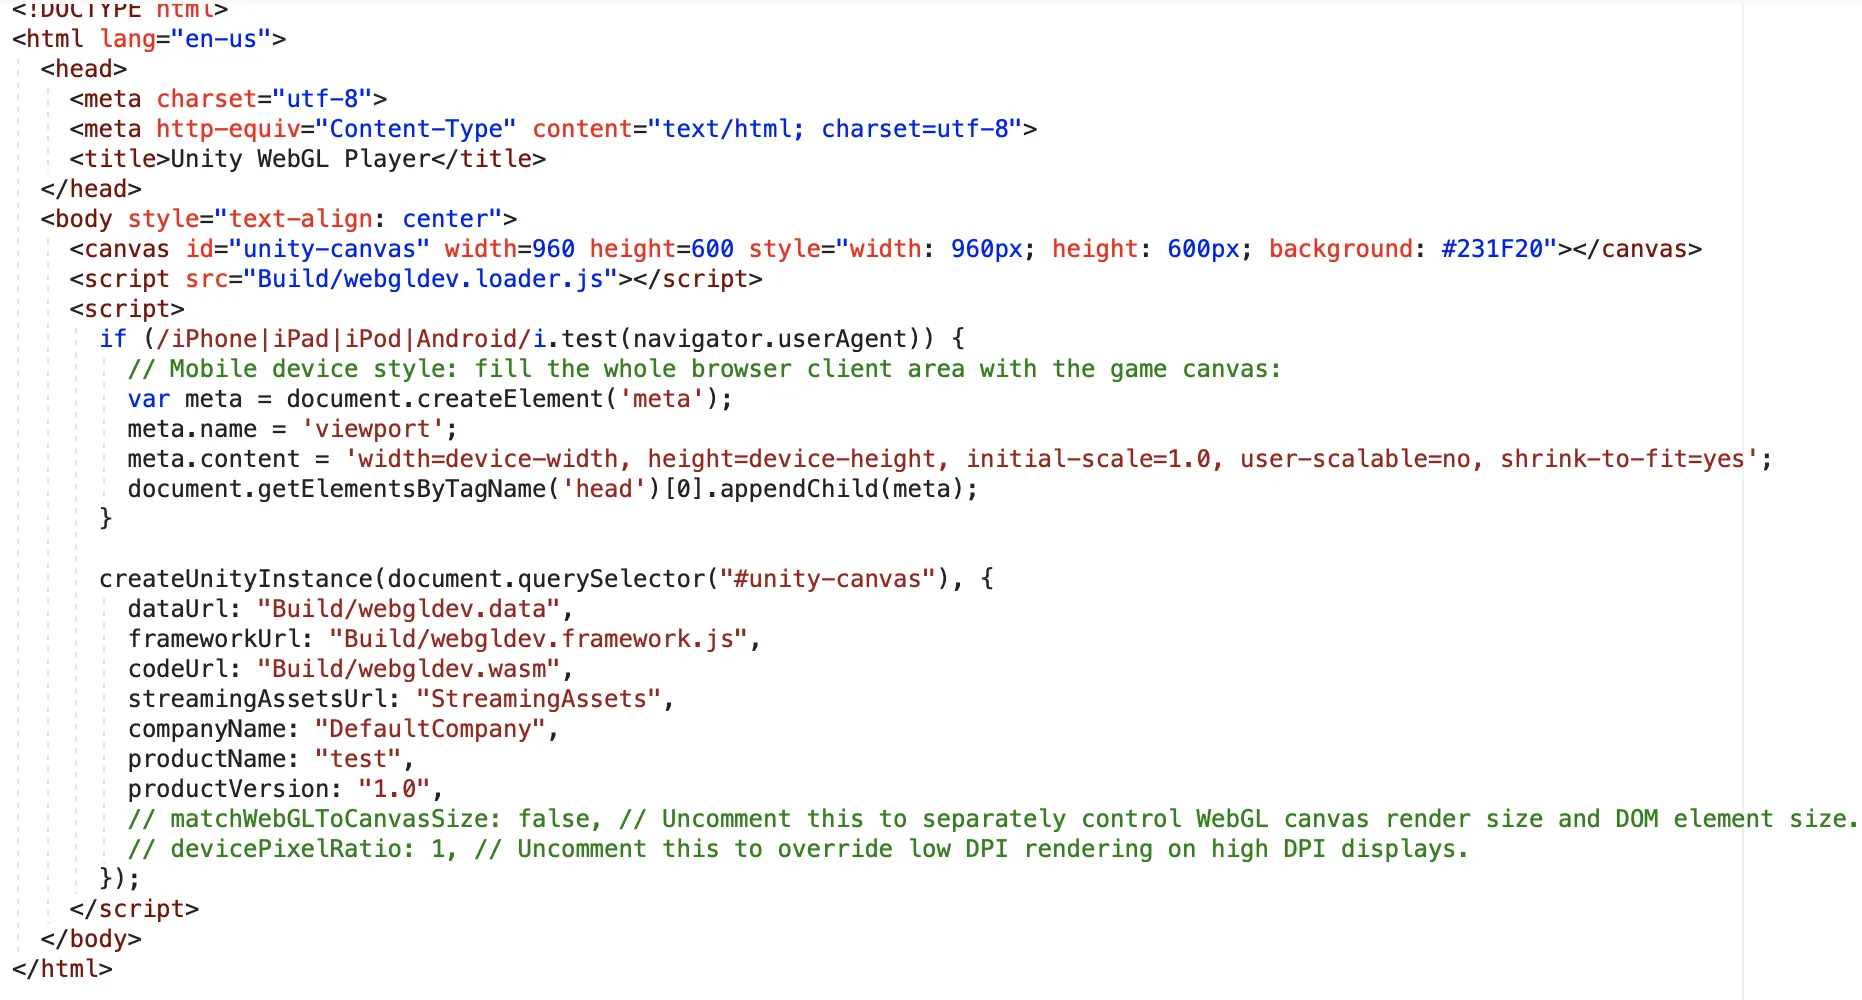1862x1000 pixels.
Task: Select the productVersion "1.0" value
Action: (394, 789)
